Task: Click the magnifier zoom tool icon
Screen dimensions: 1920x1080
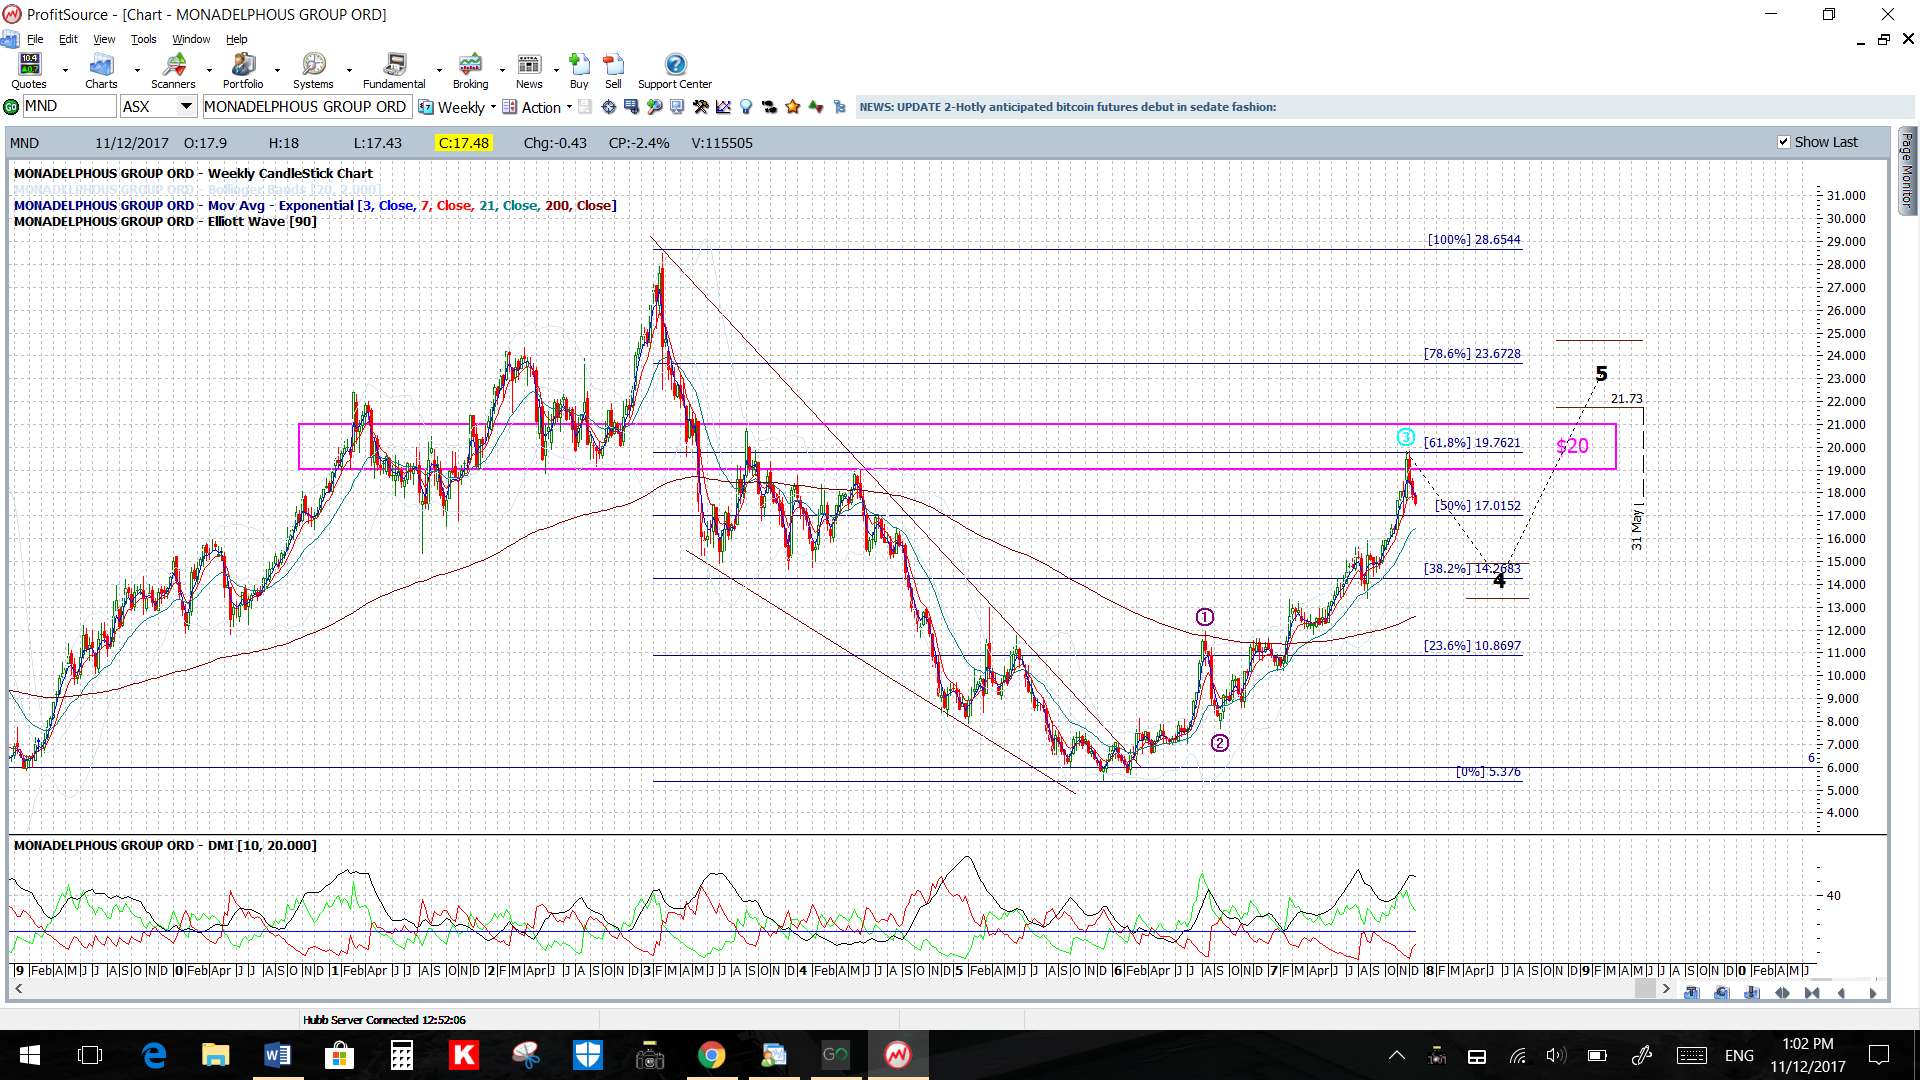Action: click(x=654, y=107)
